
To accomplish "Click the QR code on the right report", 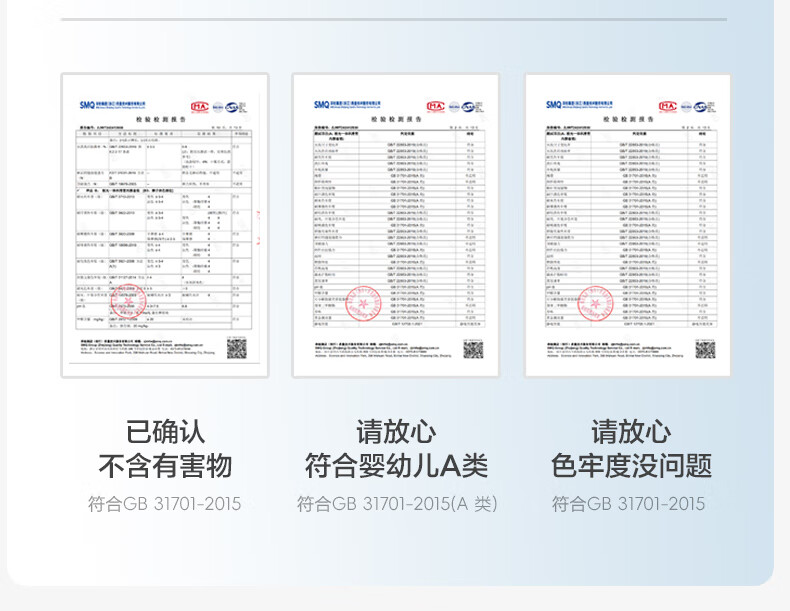I will [705, 349].
